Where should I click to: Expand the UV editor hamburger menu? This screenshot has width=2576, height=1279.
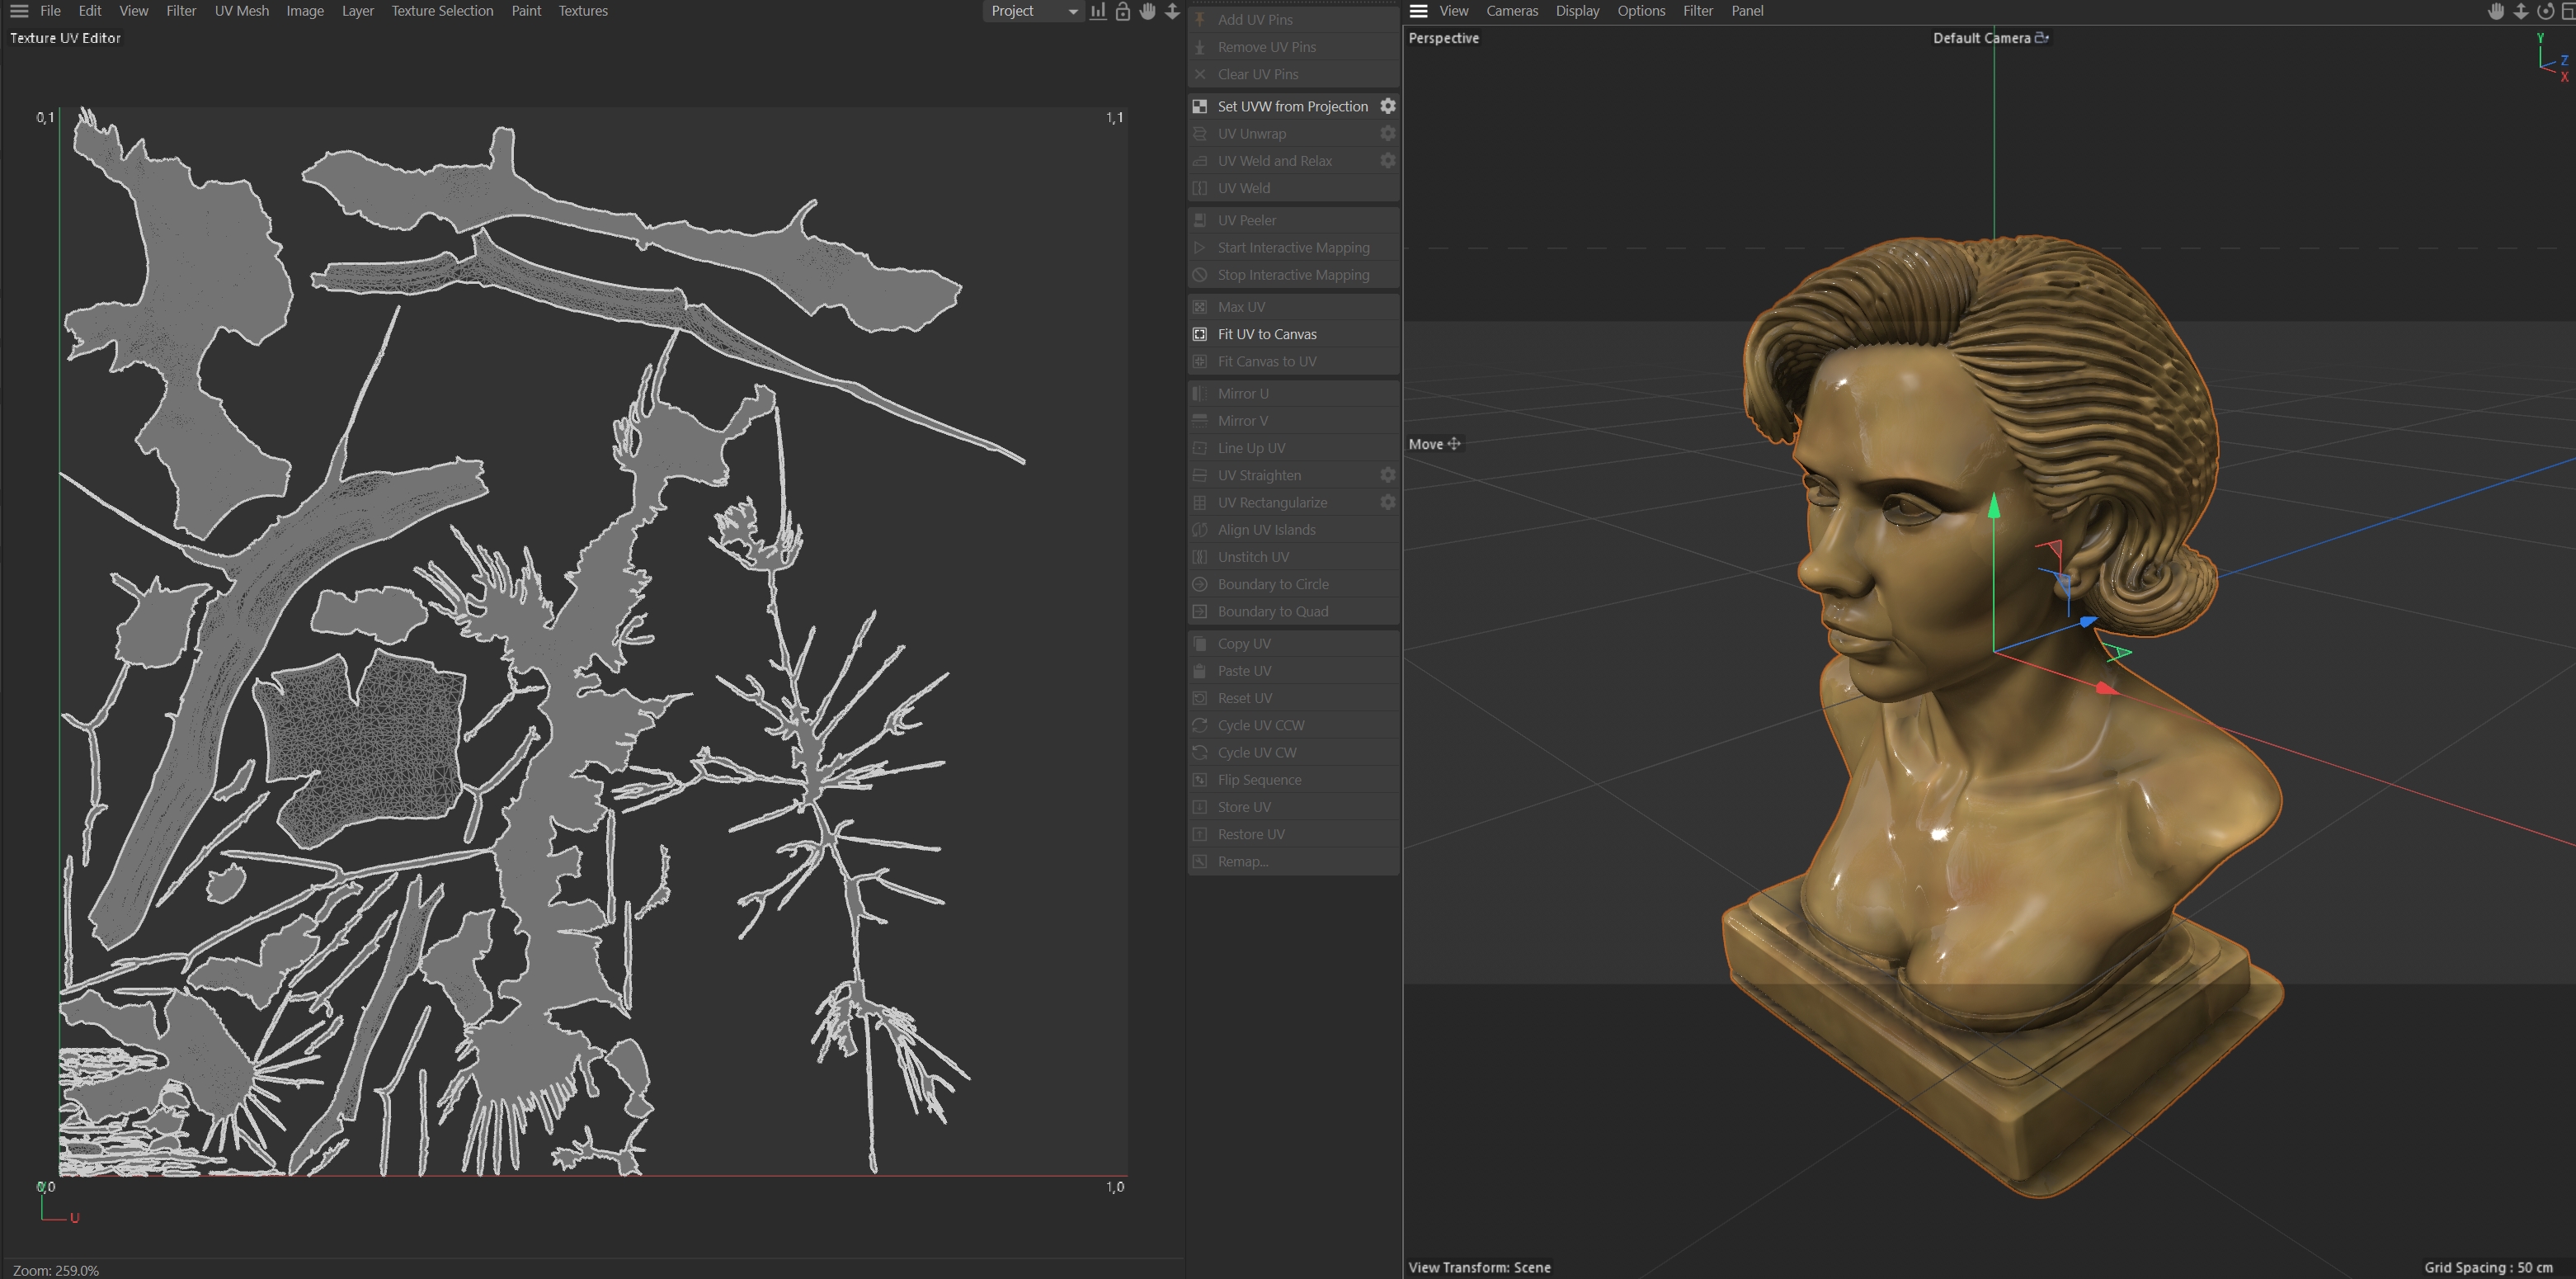click(x=19, y=11)
